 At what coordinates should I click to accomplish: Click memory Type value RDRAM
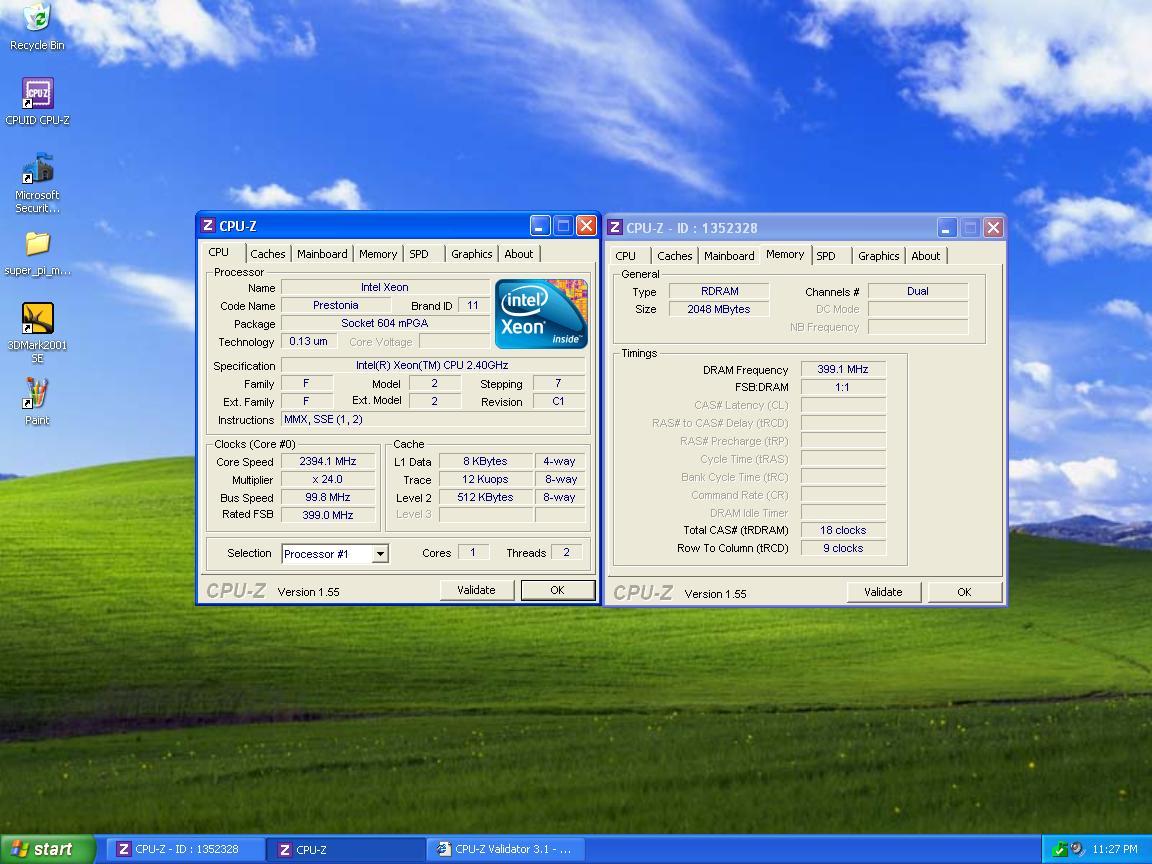click(719, 291)
